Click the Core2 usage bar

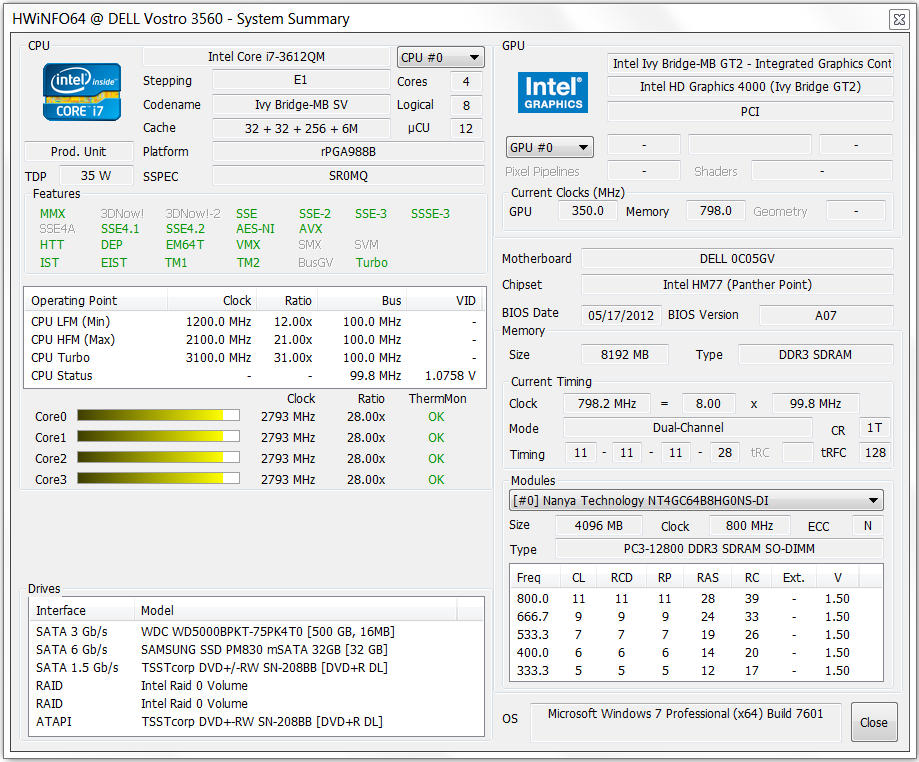tap(158, 458)
